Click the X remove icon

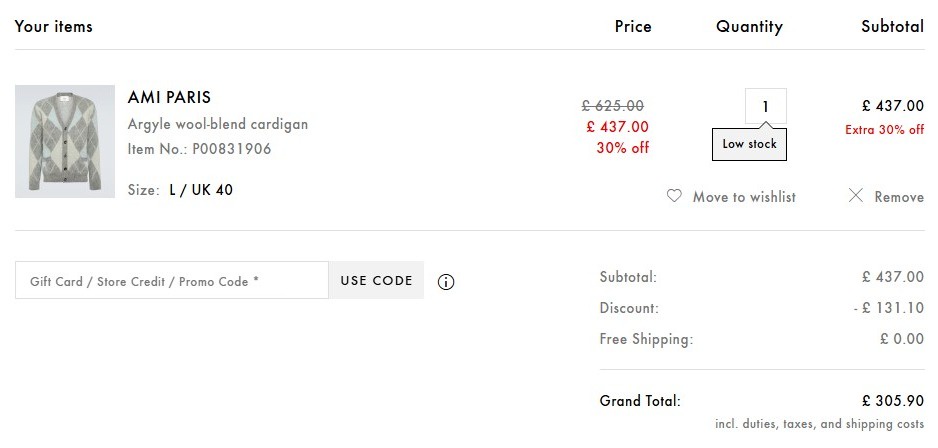[x=856, y=195]
